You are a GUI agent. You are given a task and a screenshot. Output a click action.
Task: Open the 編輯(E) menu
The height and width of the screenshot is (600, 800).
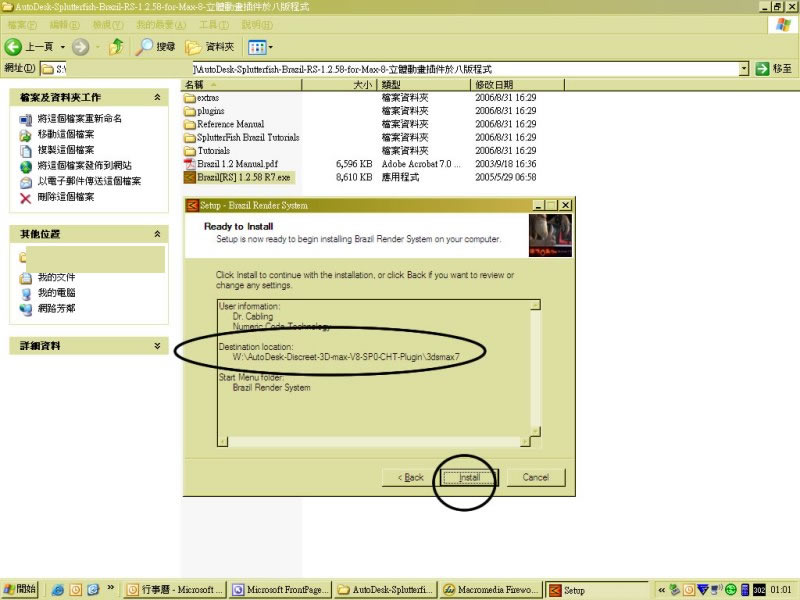(64, 24)
